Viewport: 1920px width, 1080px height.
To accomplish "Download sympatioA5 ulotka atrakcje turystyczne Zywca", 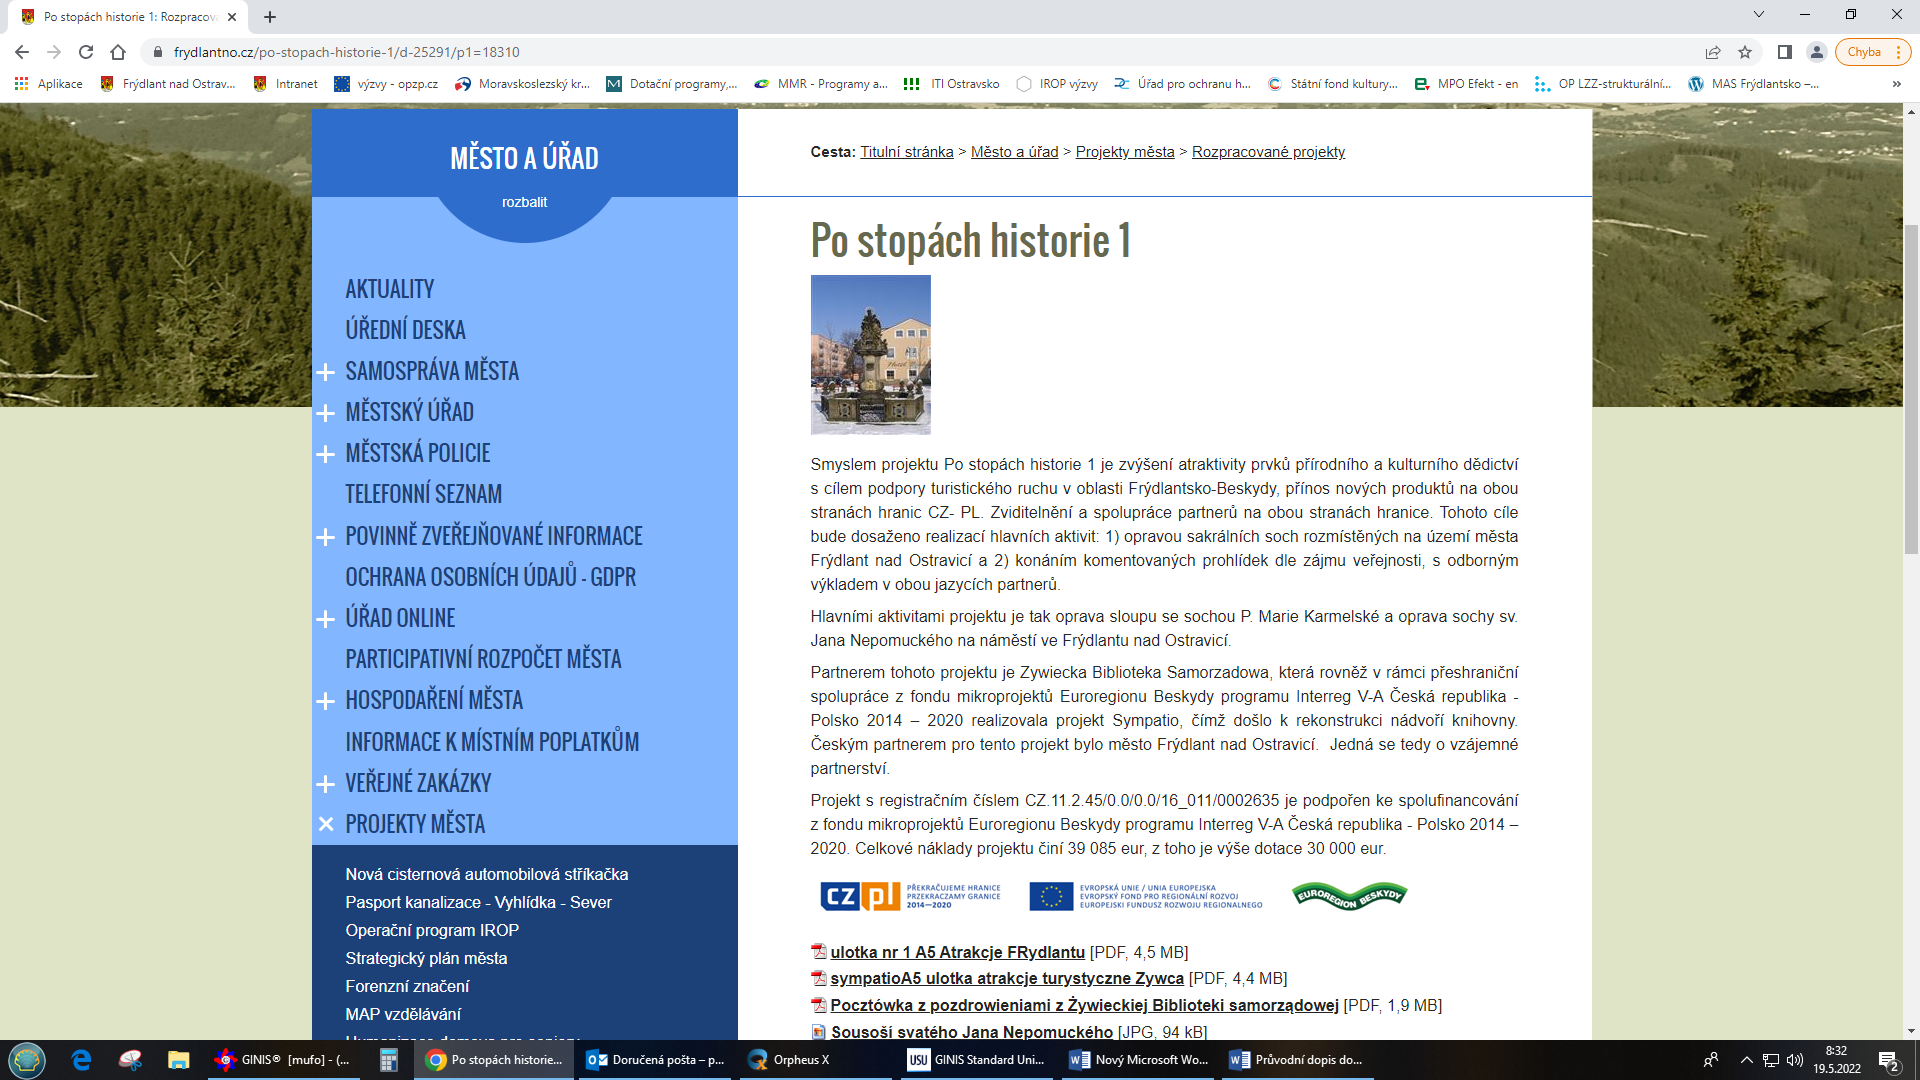I will click(1006, 978).
